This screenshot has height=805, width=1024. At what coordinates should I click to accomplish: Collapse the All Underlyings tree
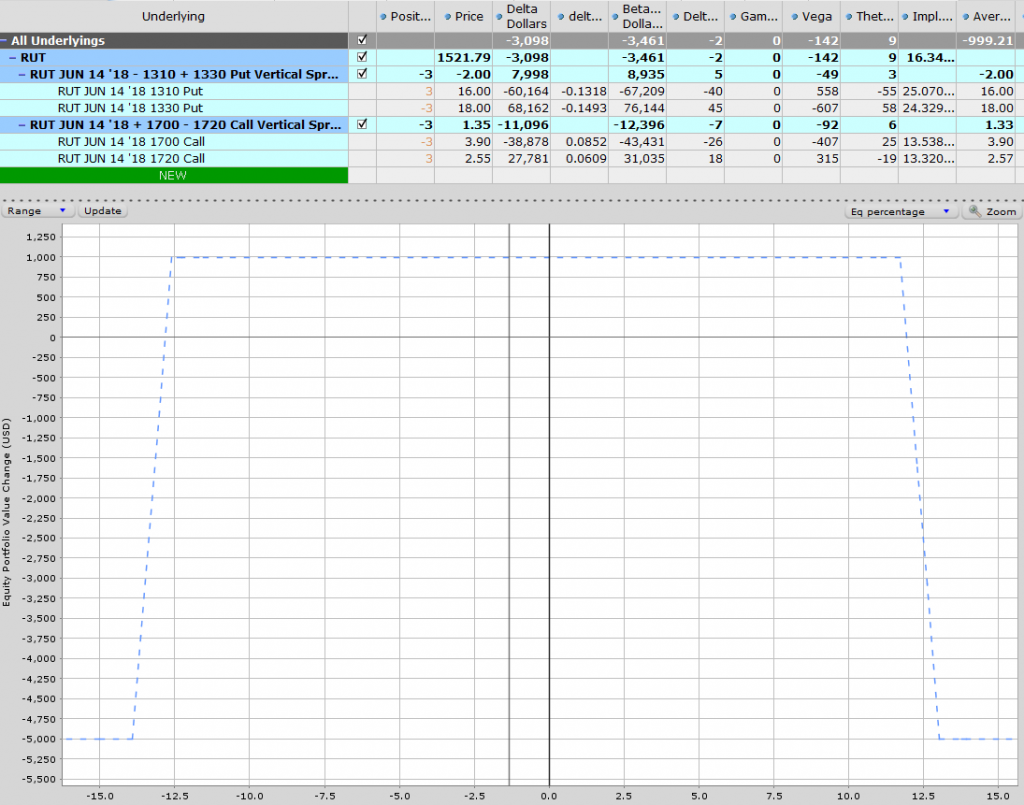[x=5, y=41]
